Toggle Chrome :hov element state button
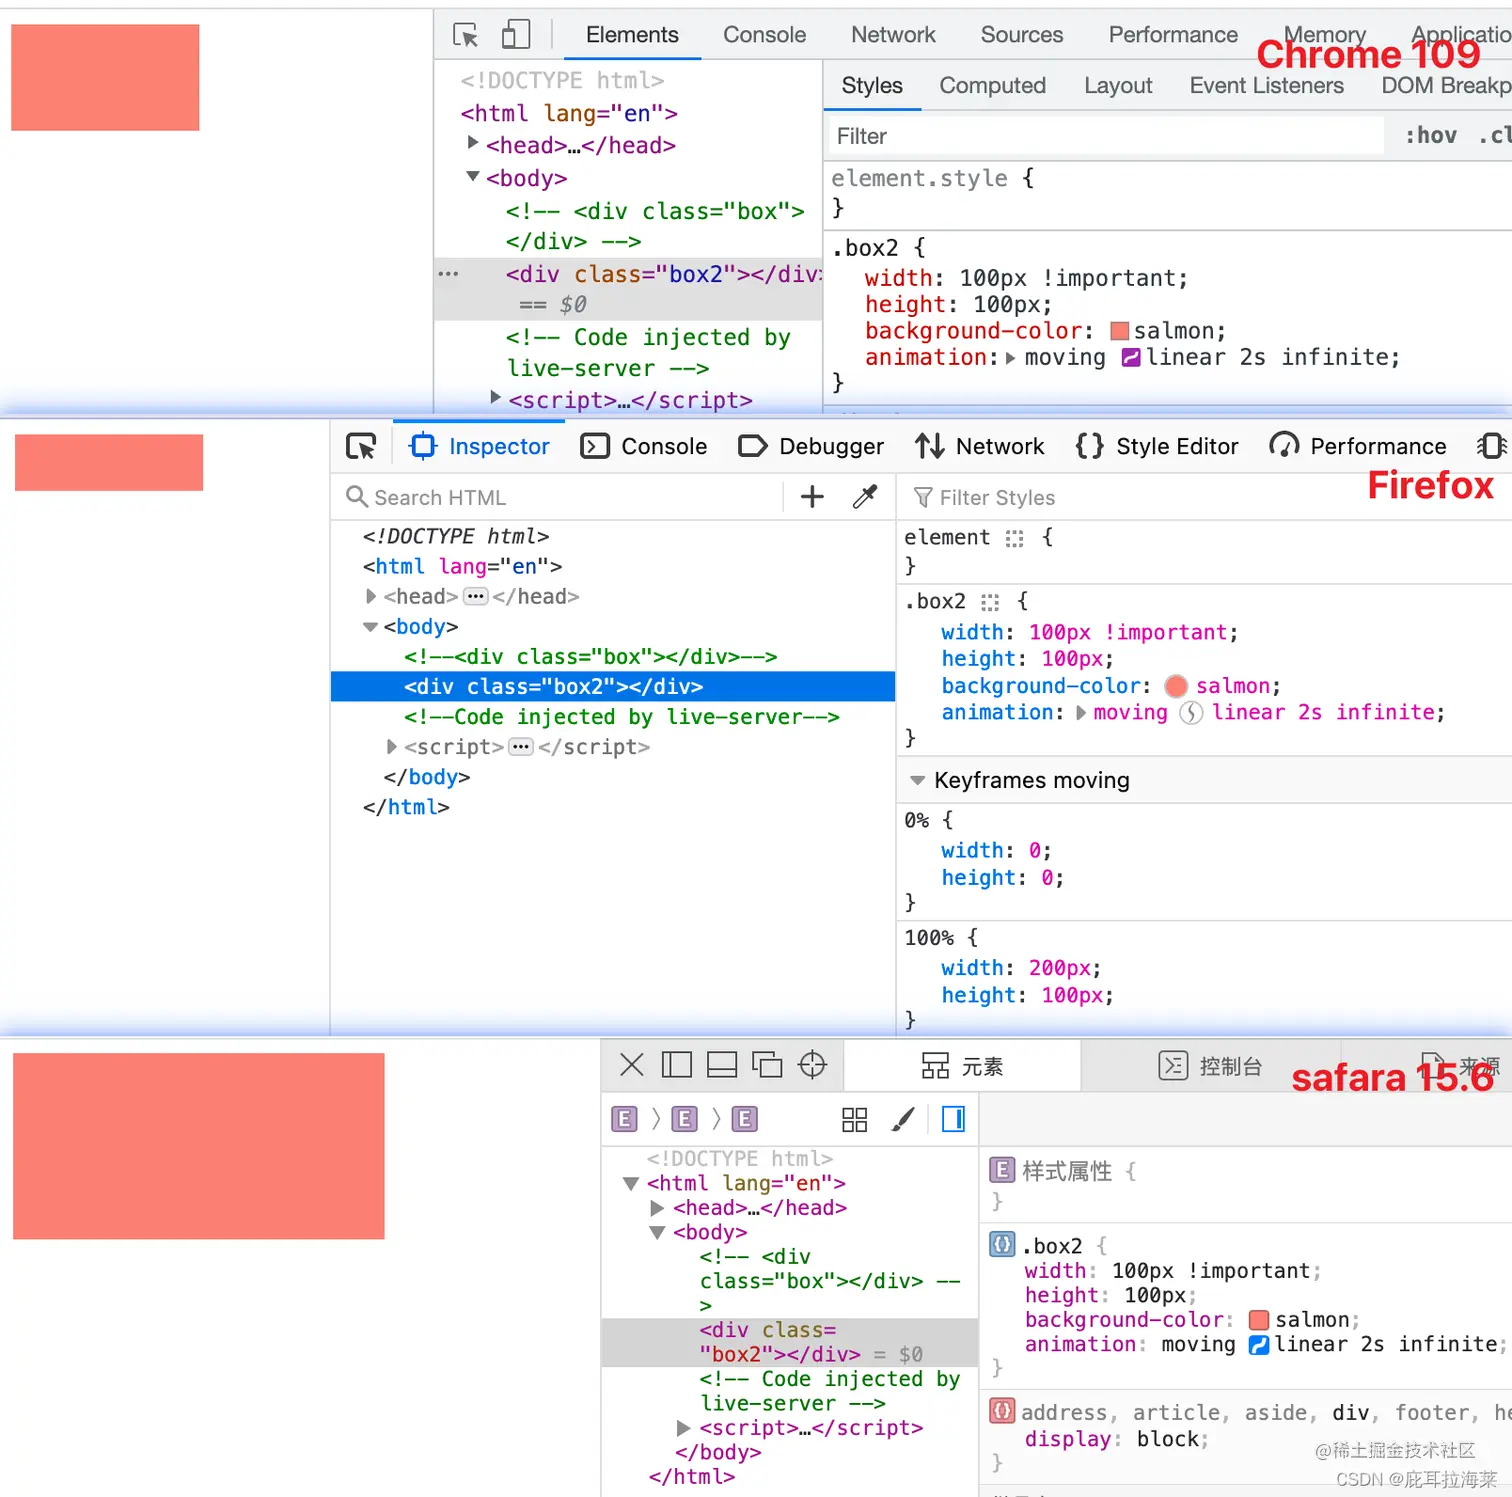Screen dimensions: 1512x1497 [x=1431, y=135]
